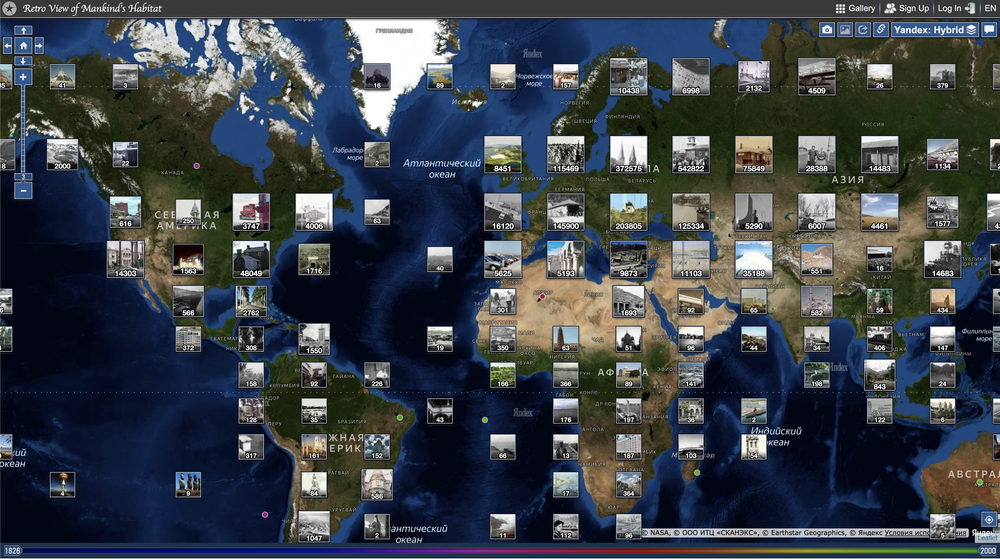Viewport: 1000px width, 559px height.
Task: Toggle the photographs camera filter
Action: point(827,29)
